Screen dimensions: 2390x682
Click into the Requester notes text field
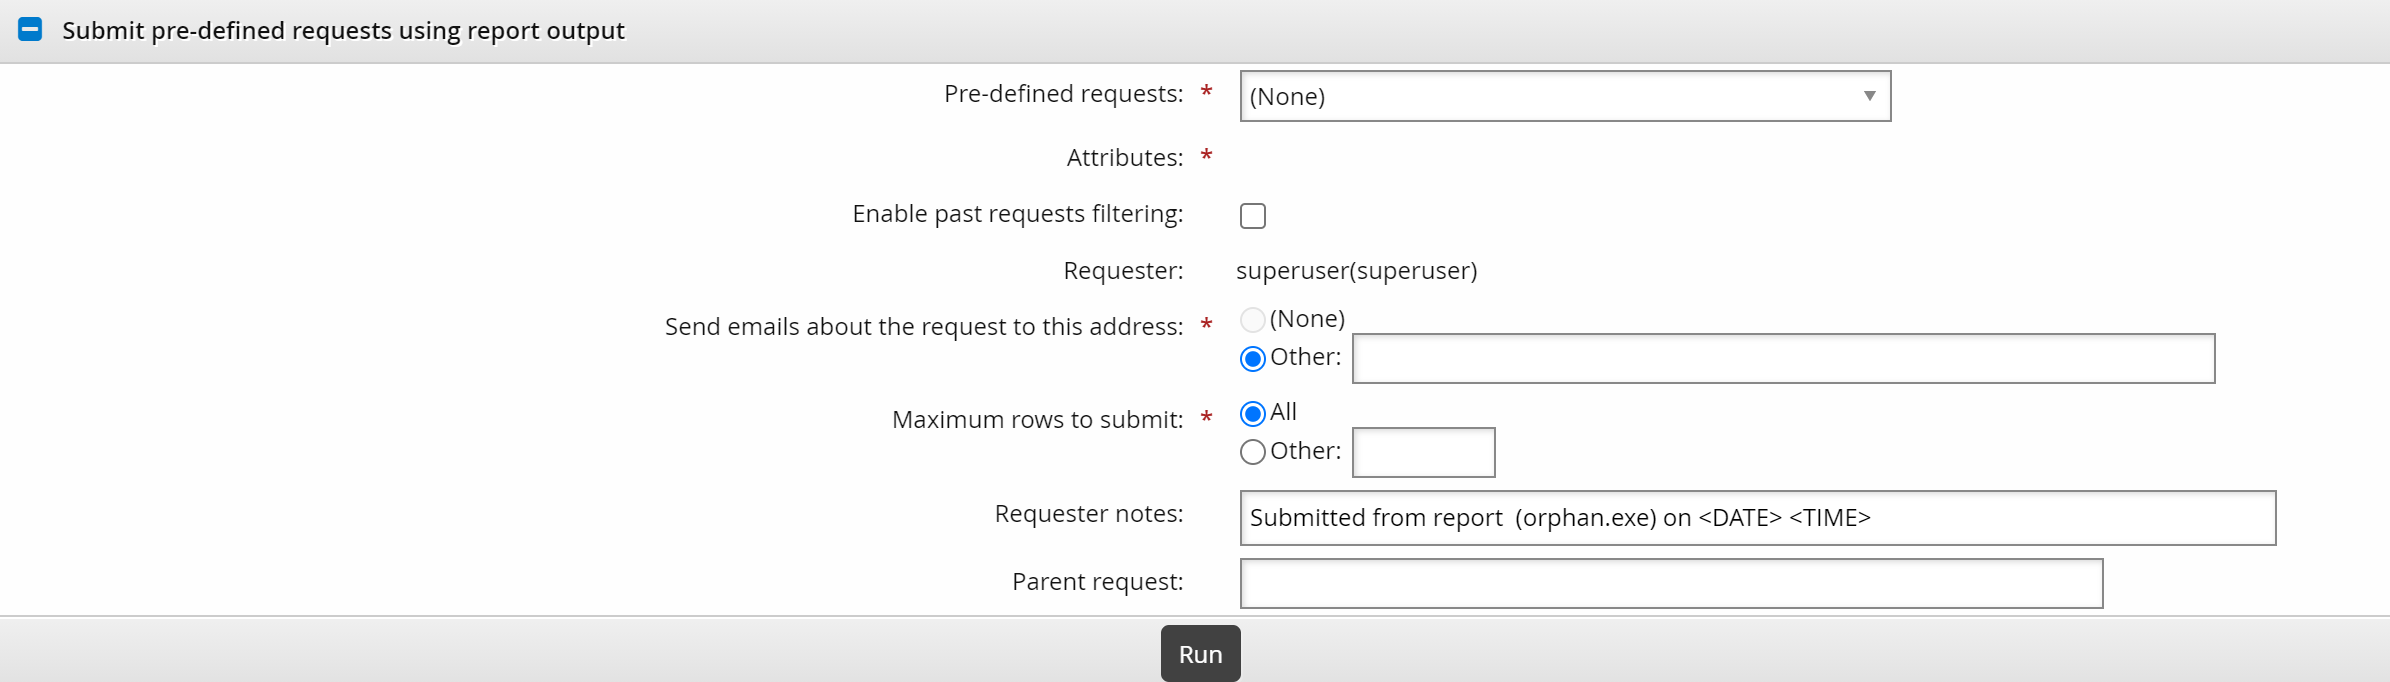pos(1757,518)
